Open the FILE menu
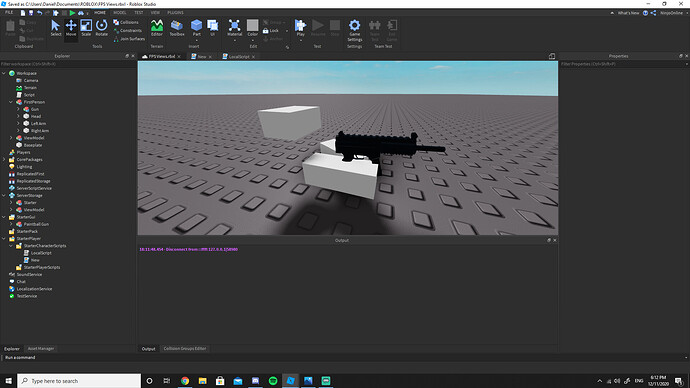The image size is (690, 388). click(9, 13)
